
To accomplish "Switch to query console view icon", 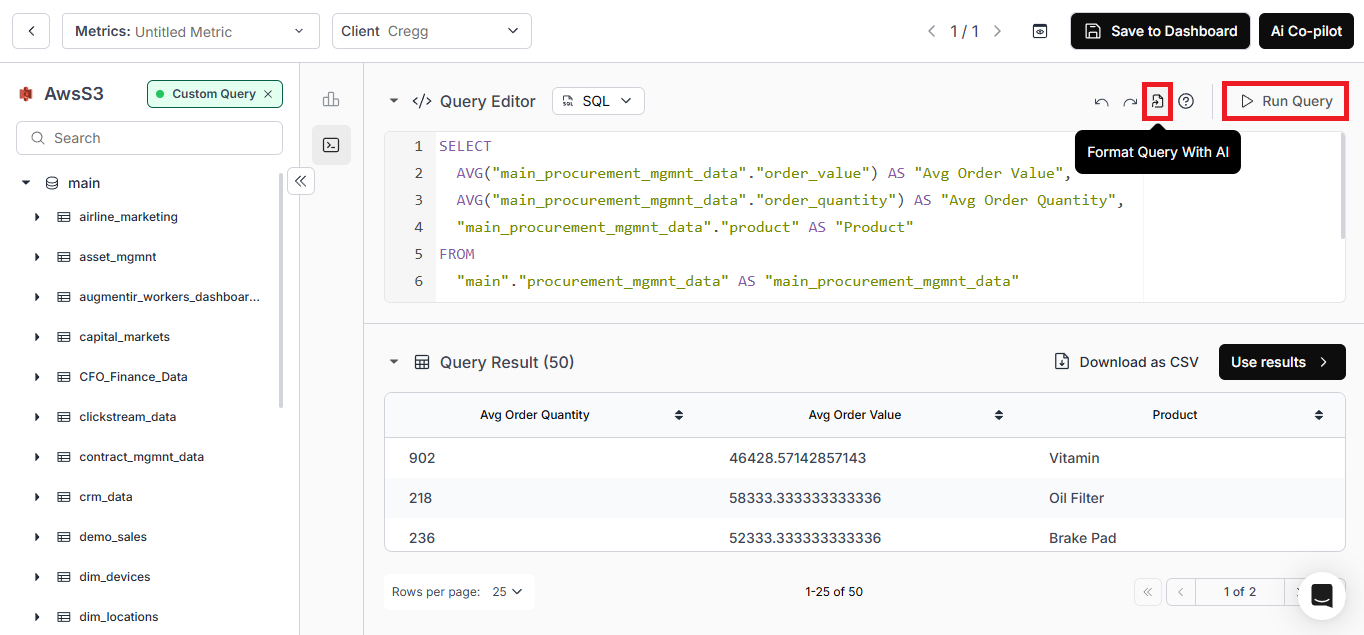I will (331, 145).
